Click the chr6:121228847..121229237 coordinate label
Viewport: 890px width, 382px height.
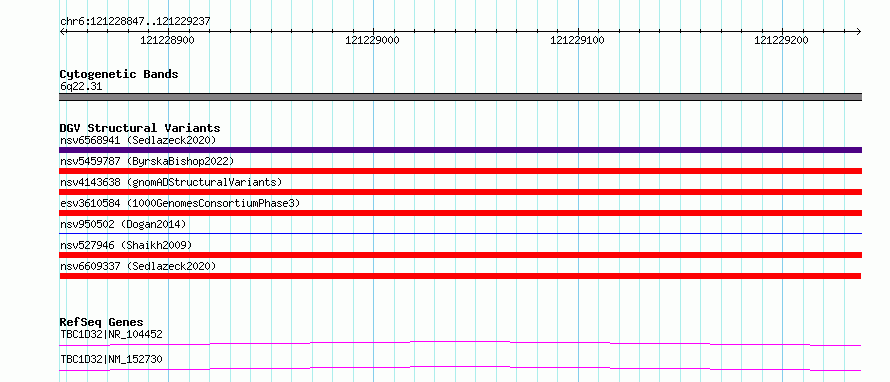[x=135, y=21]
